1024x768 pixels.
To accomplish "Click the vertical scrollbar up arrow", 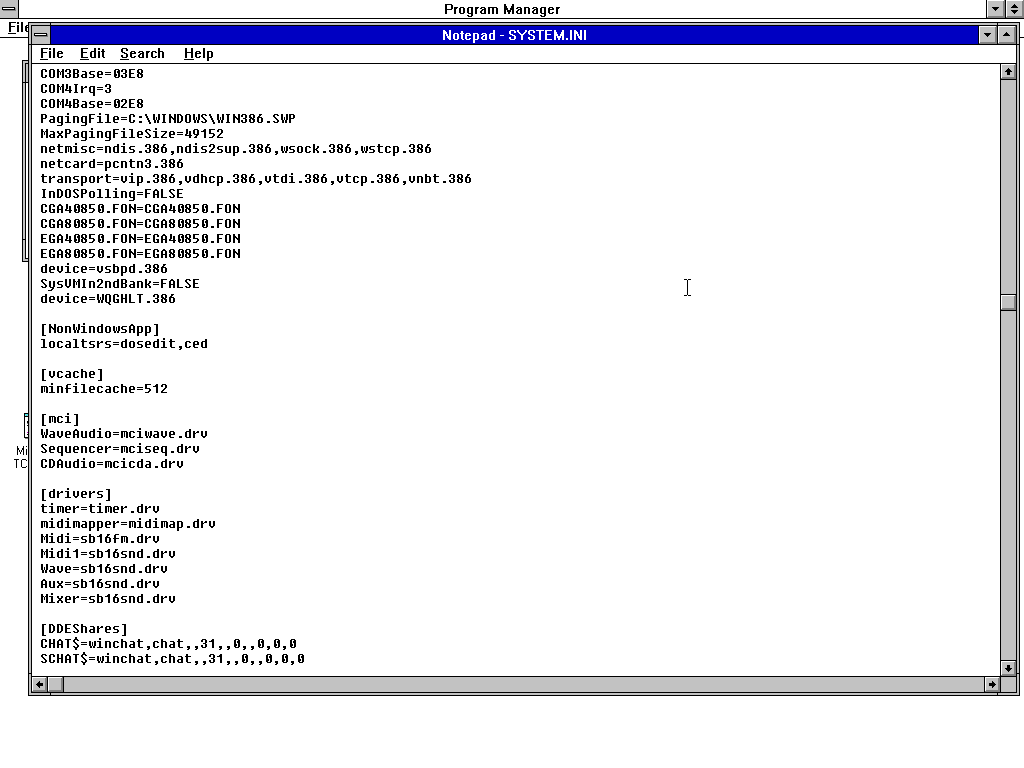I will (x=1008, y=71).
